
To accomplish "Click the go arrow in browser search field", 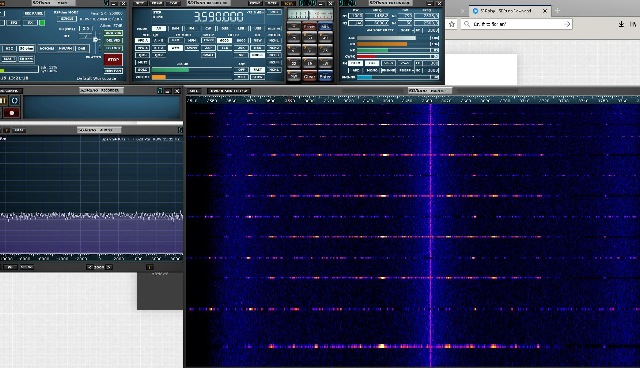I will point(567,24).
